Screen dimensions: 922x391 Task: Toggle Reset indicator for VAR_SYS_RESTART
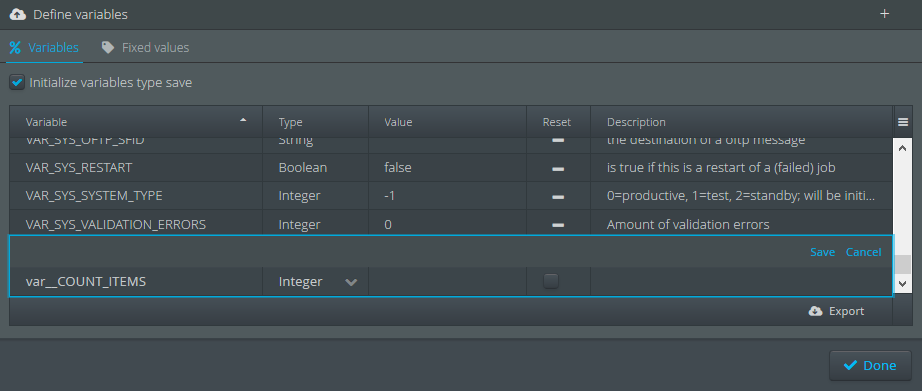coord(558,168)
